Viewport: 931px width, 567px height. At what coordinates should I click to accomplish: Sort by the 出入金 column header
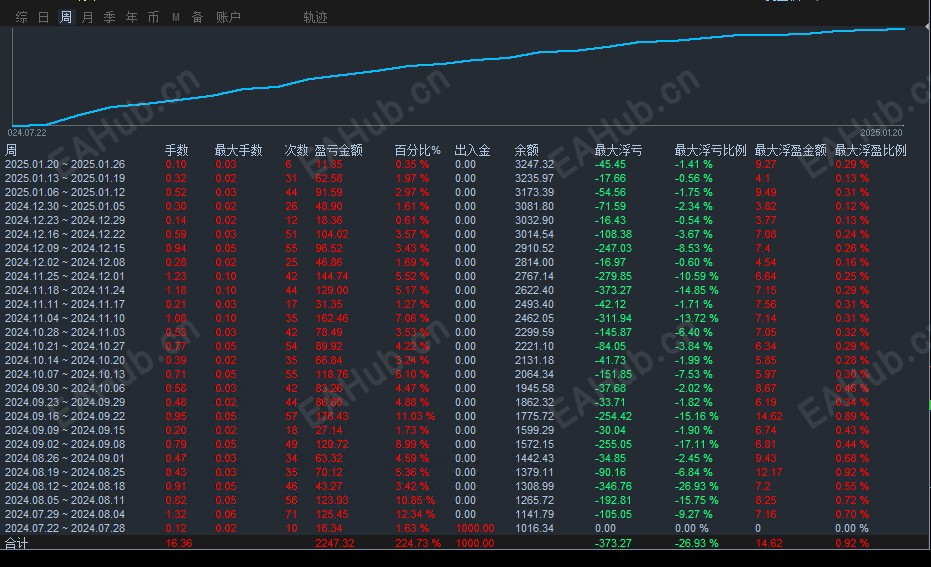pos(473,150)
